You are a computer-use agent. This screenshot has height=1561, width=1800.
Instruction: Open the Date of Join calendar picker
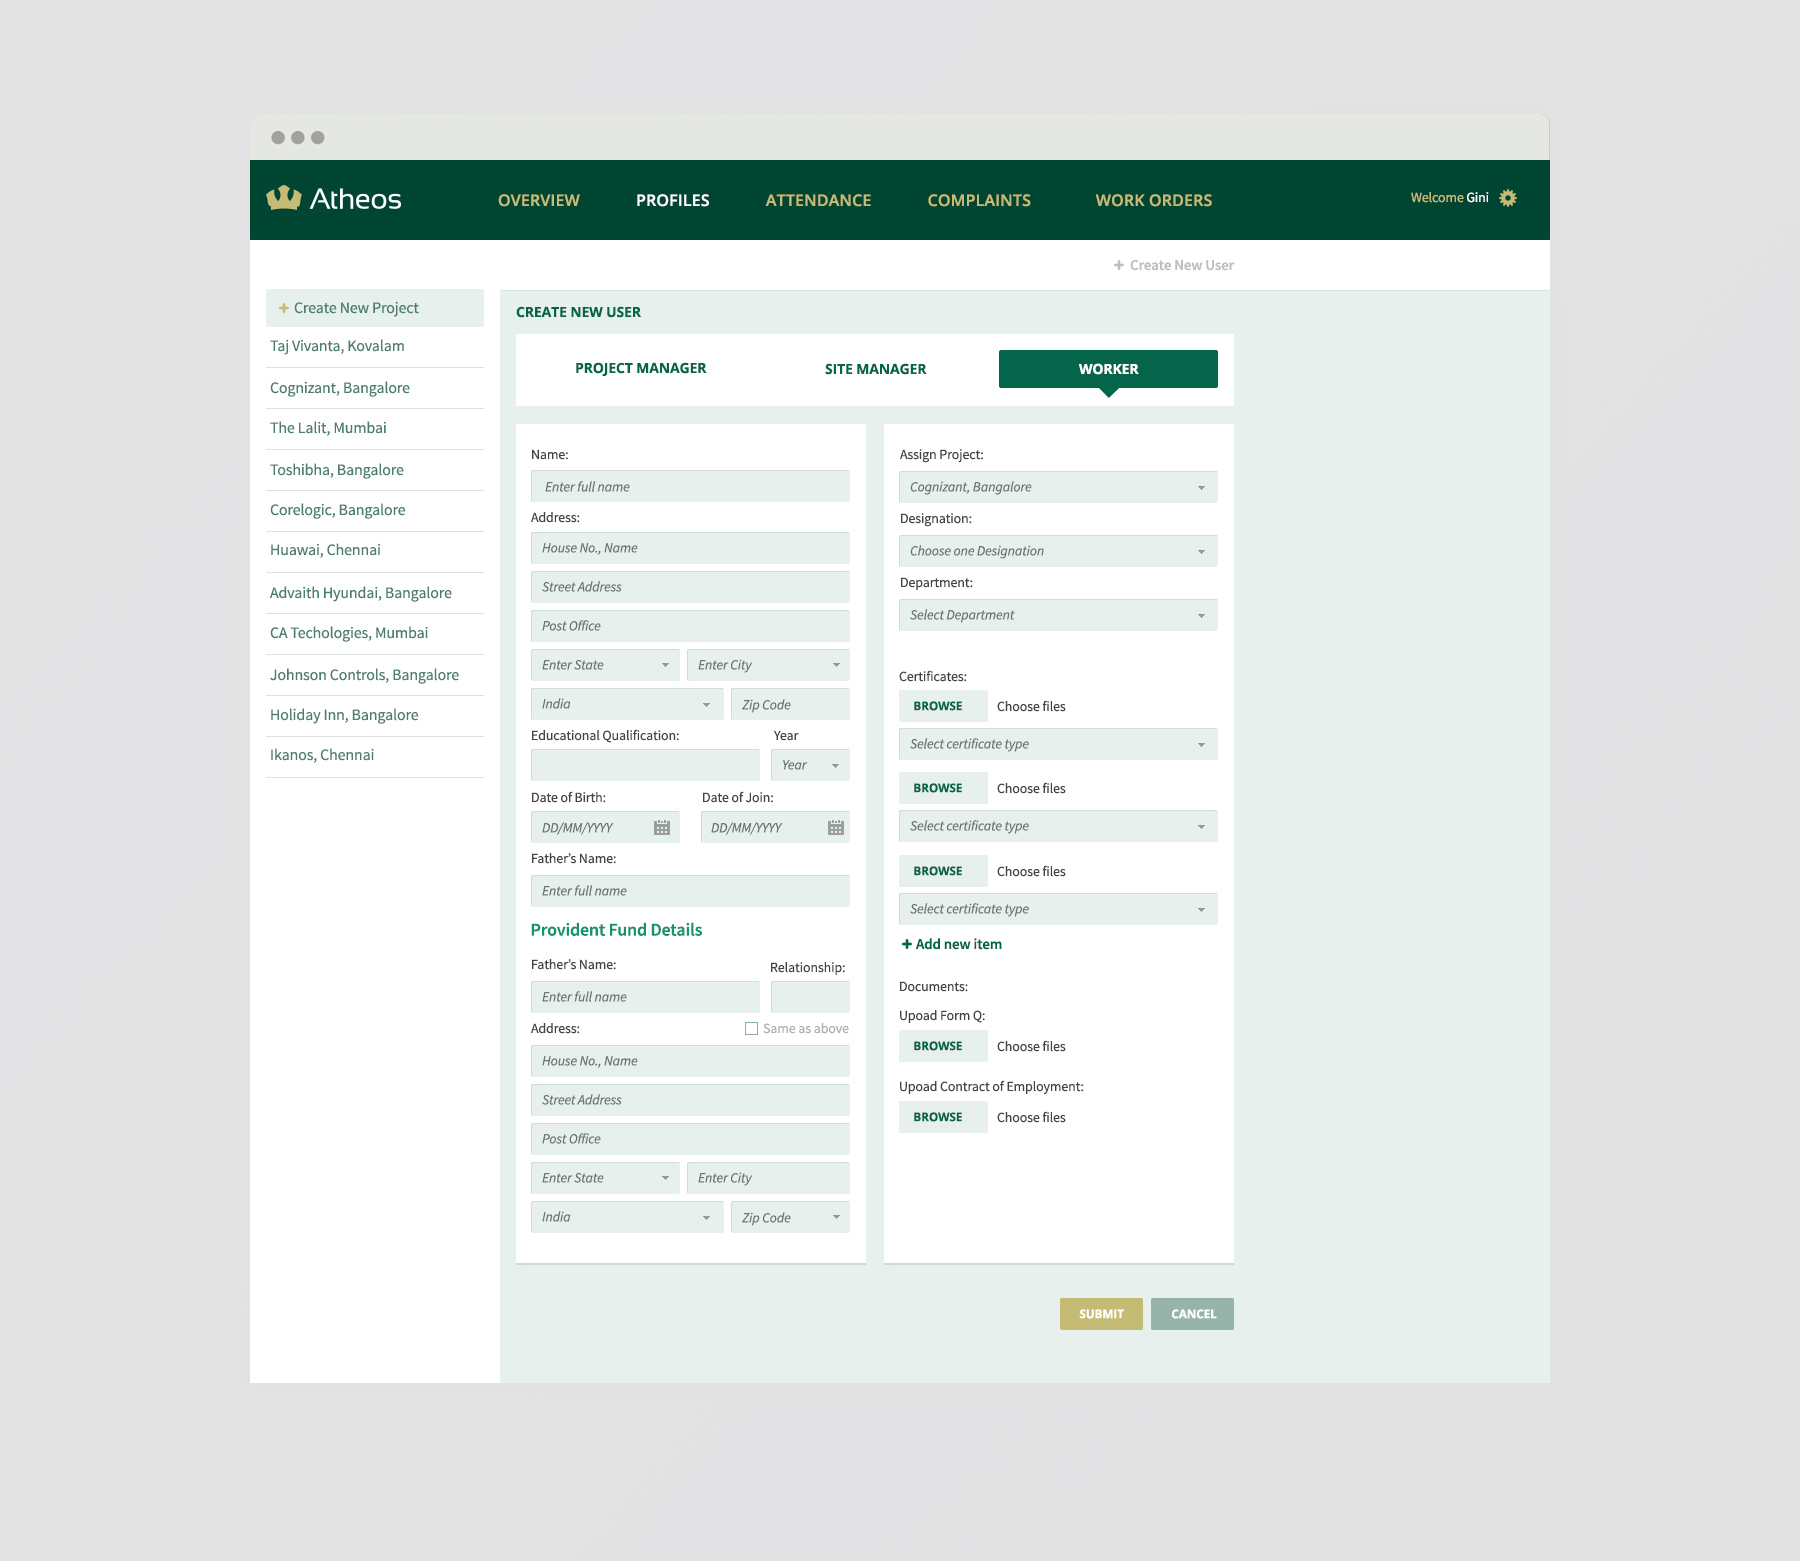(x=836, y=828)
